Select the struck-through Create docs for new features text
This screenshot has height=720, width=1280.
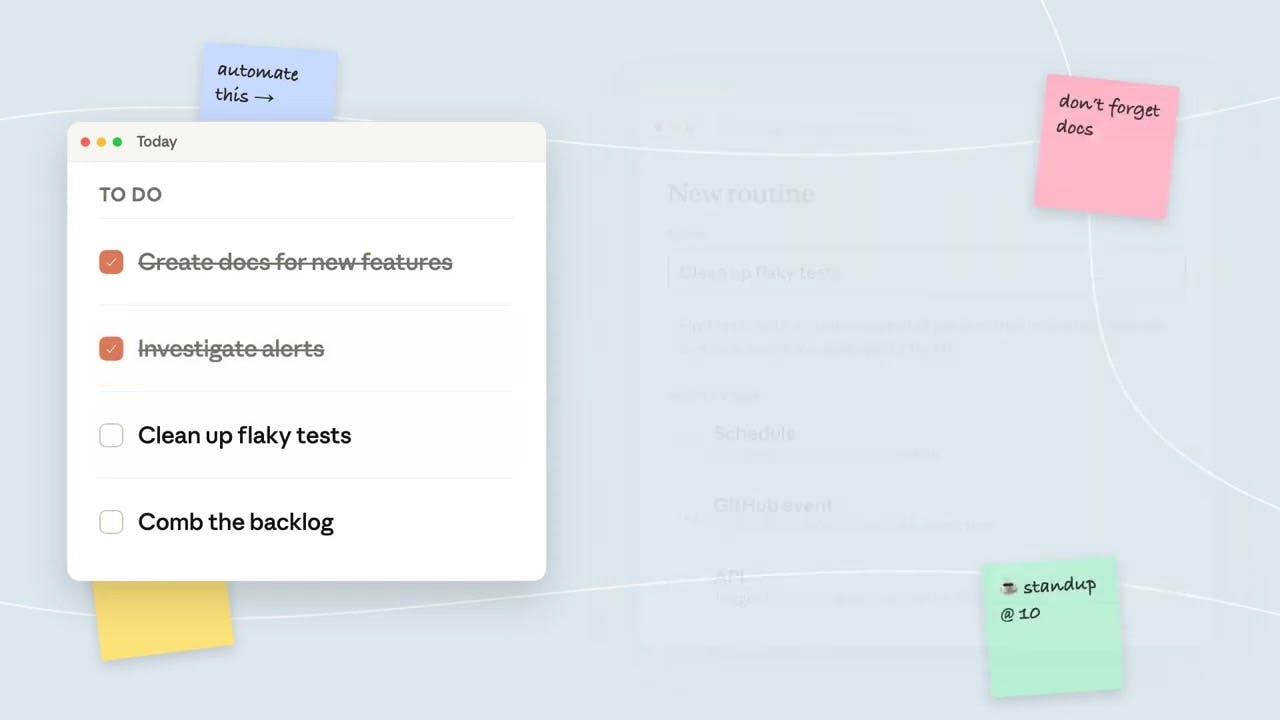(295, 262)
